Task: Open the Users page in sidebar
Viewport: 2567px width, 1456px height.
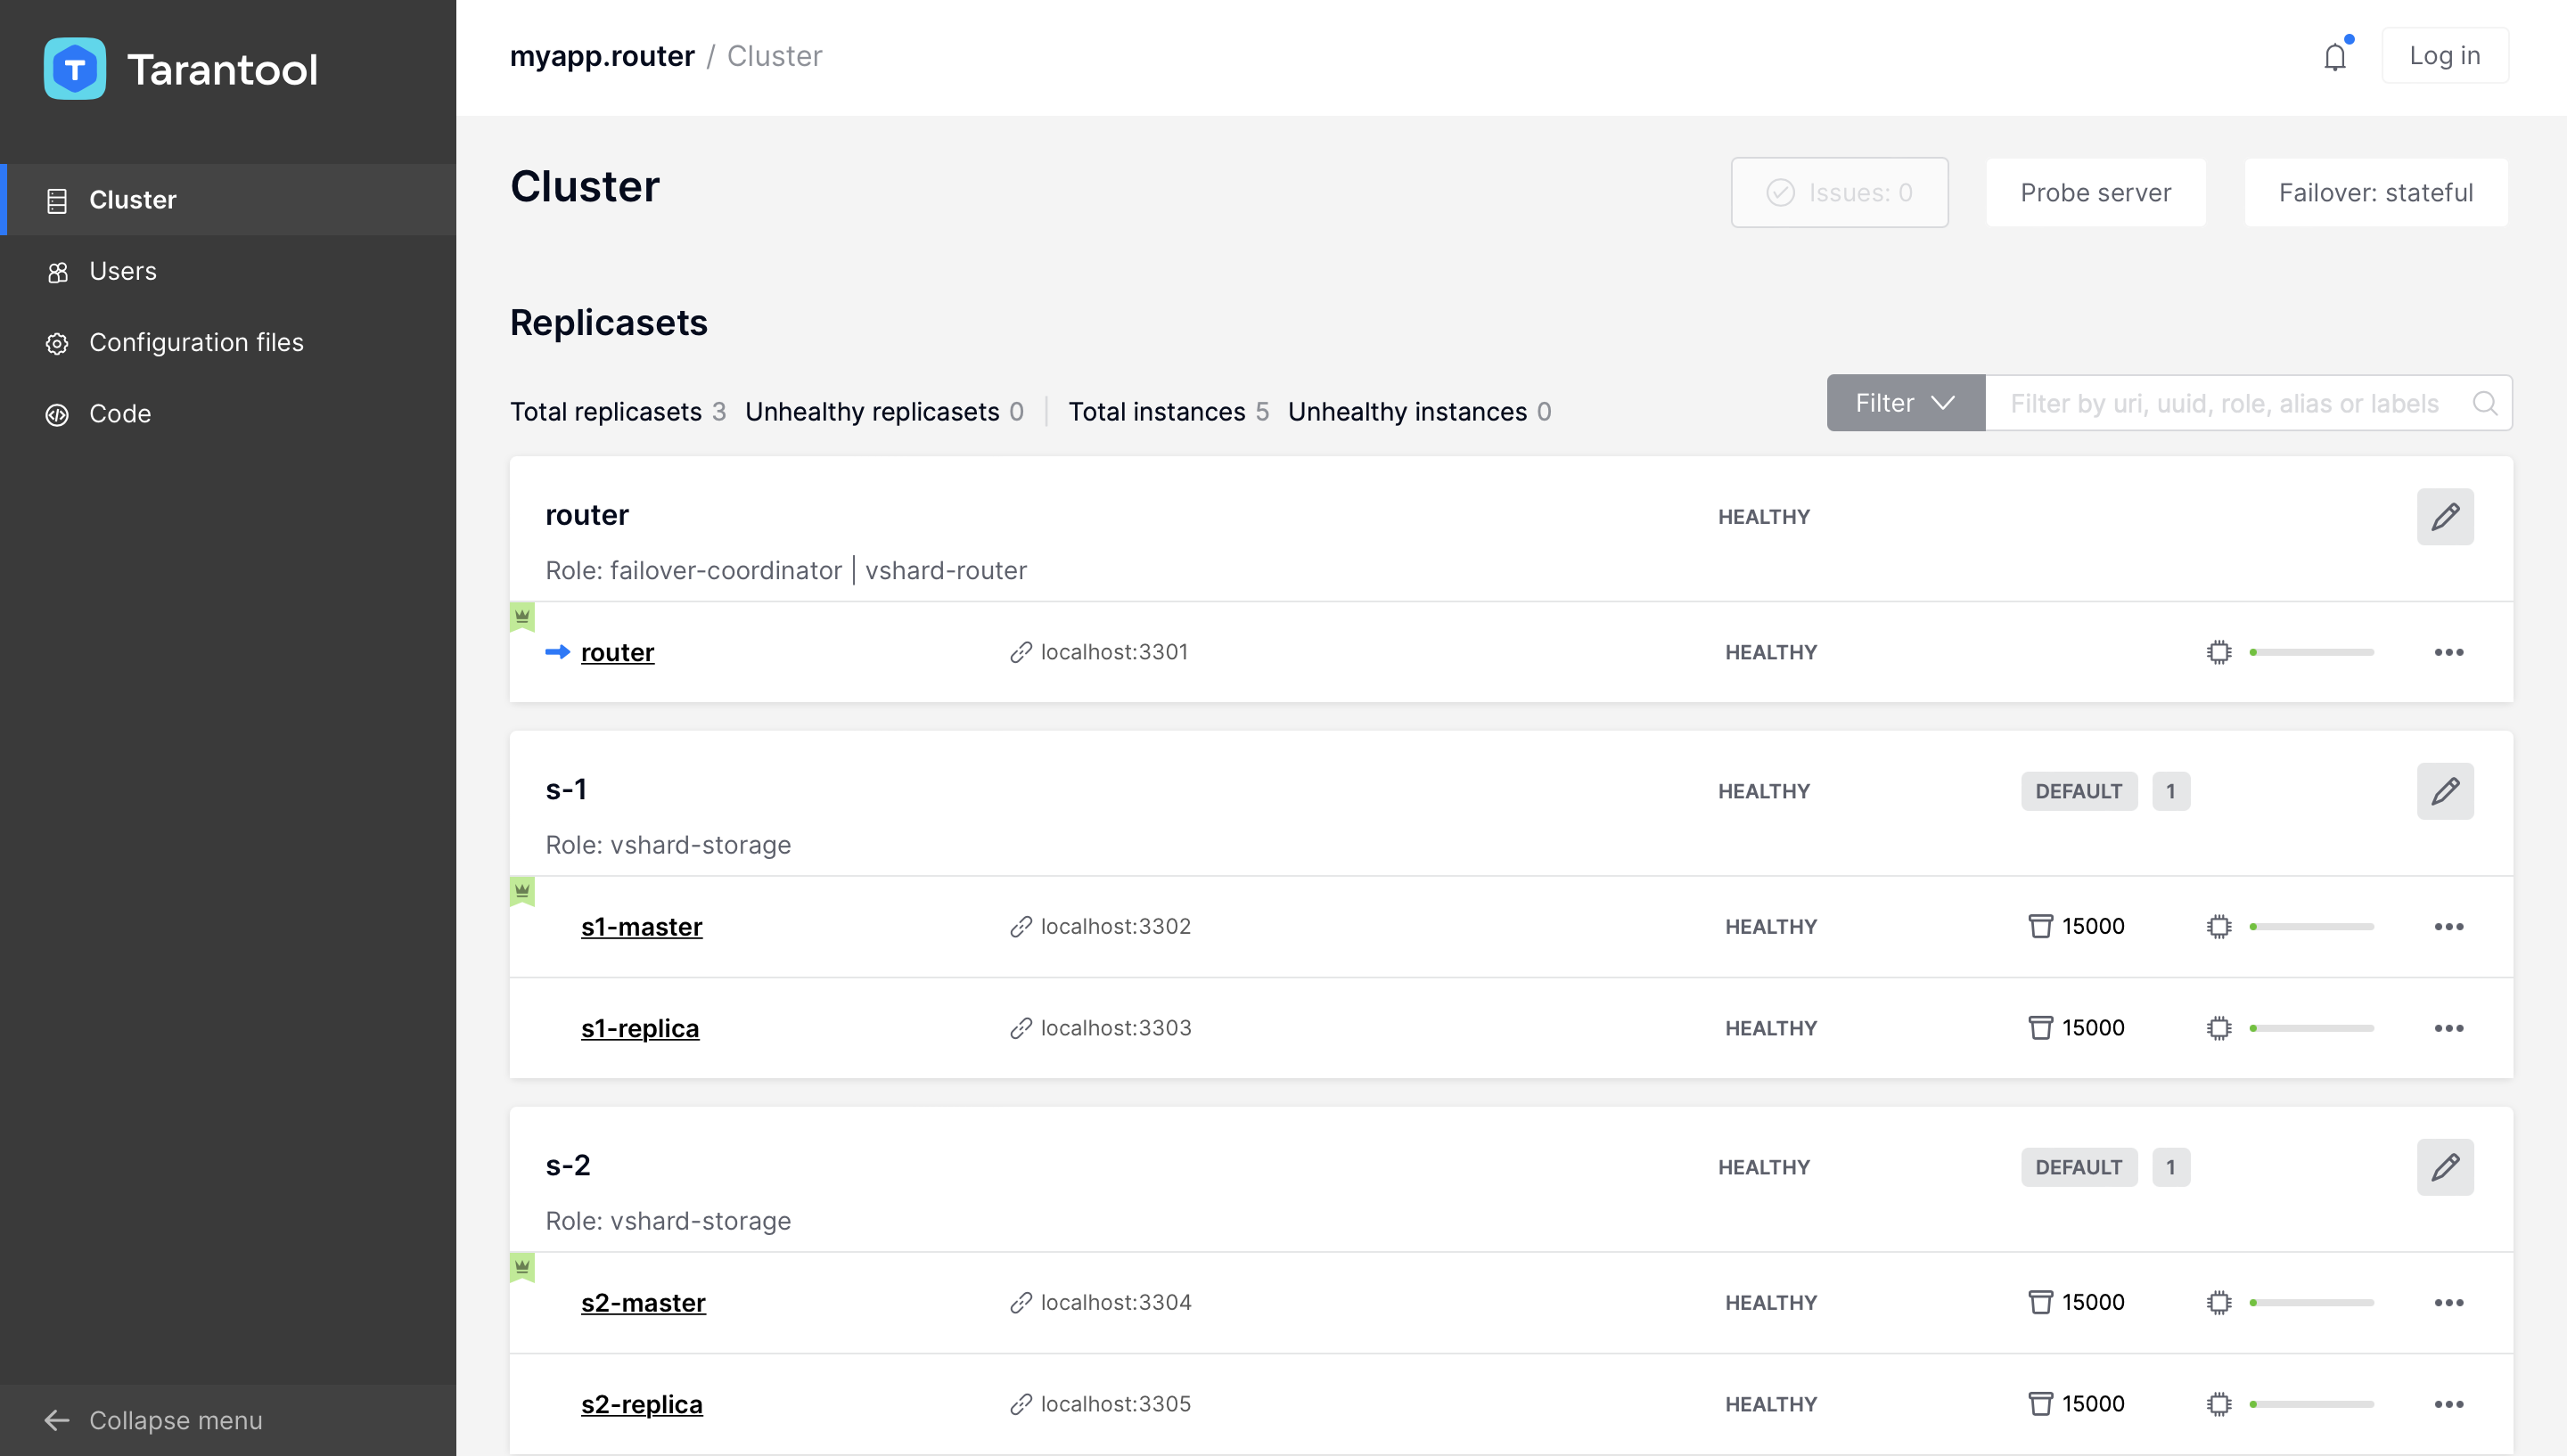Action: pos(123,271)
